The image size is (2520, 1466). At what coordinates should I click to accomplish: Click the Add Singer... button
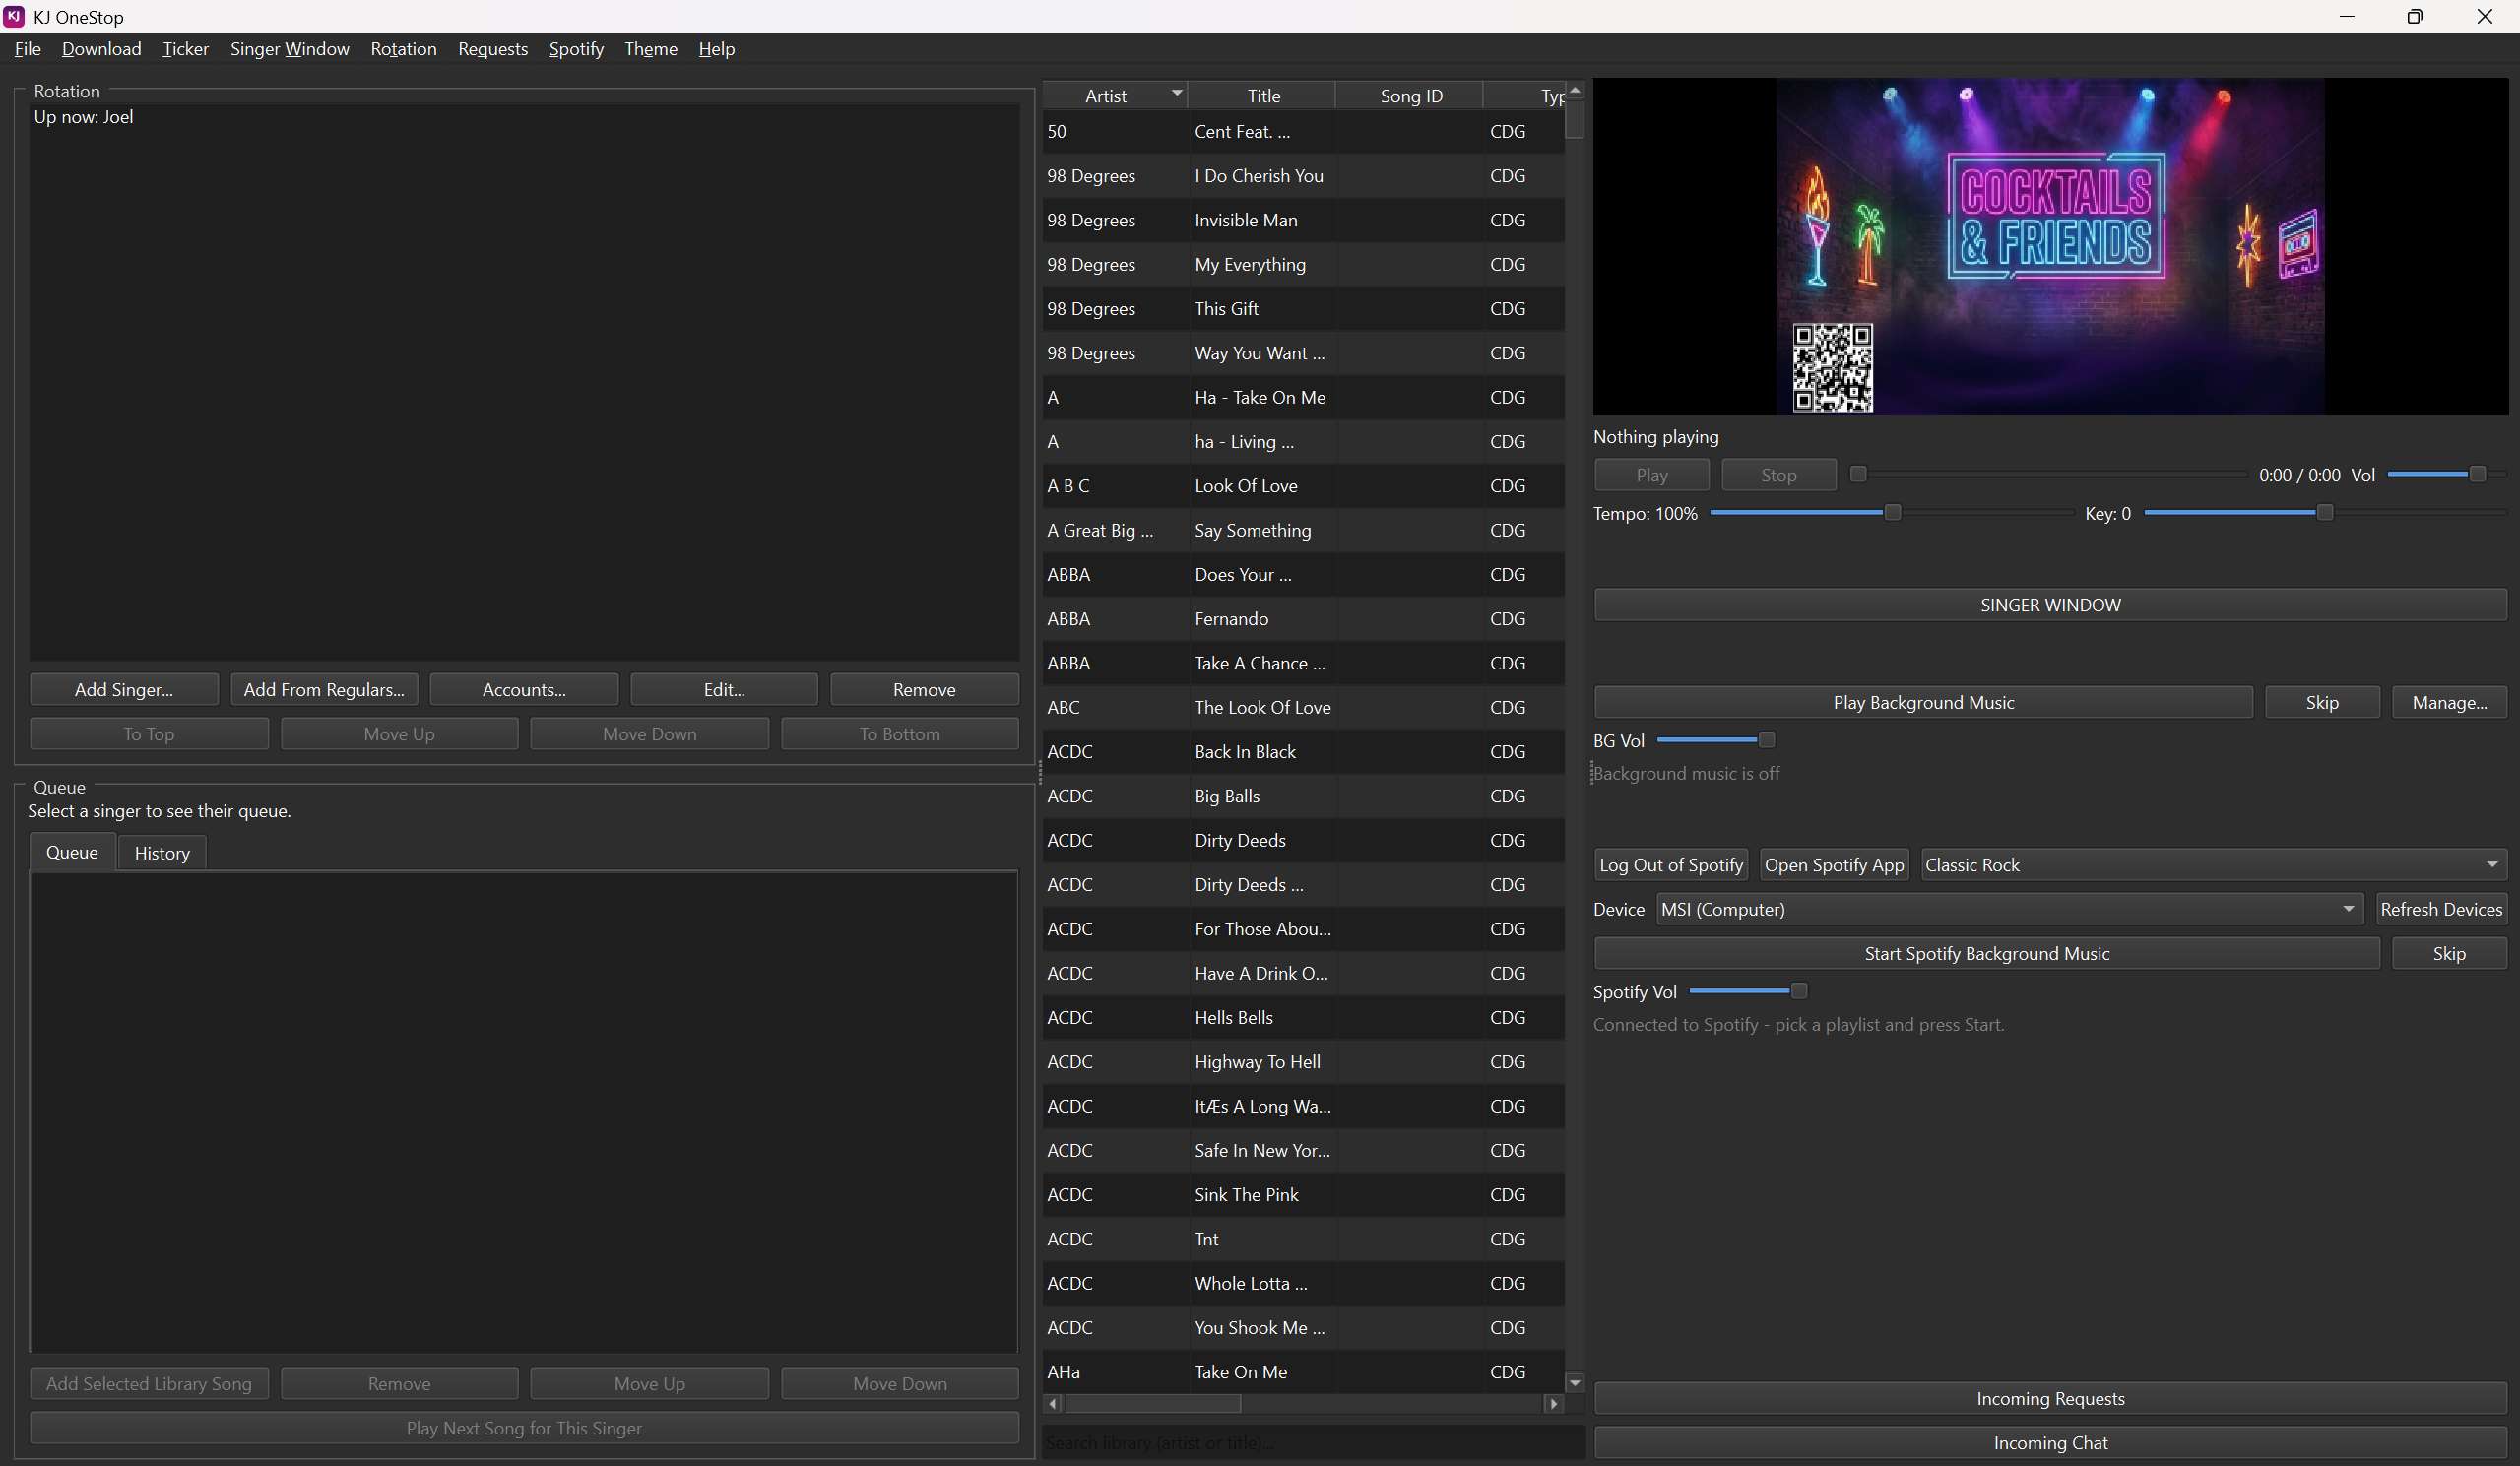tap(124, 690)
